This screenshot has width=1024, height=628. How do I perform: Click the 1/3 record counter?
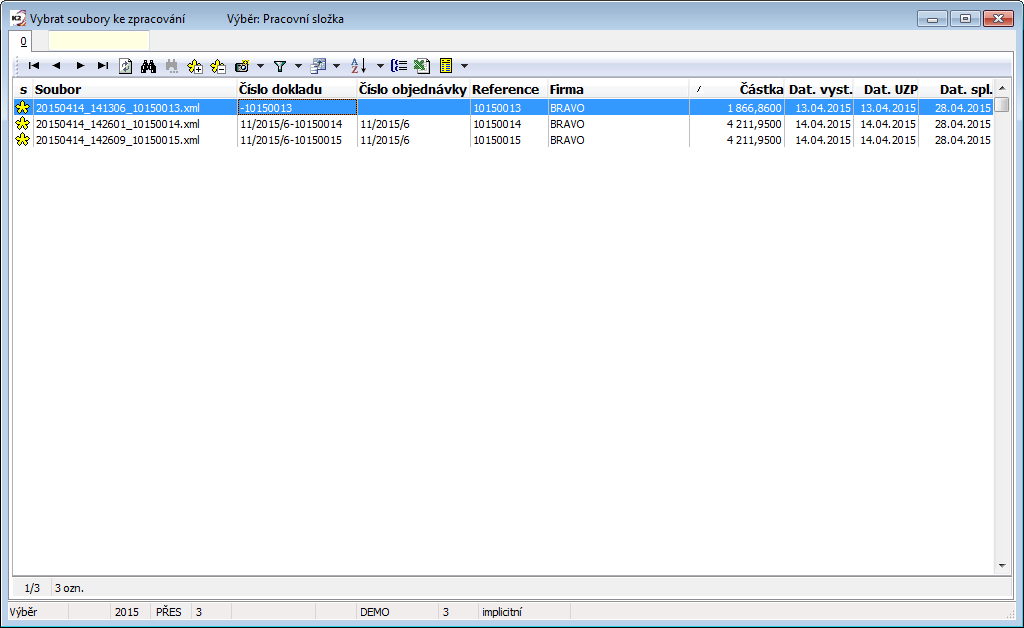click(x=32, y=588)
